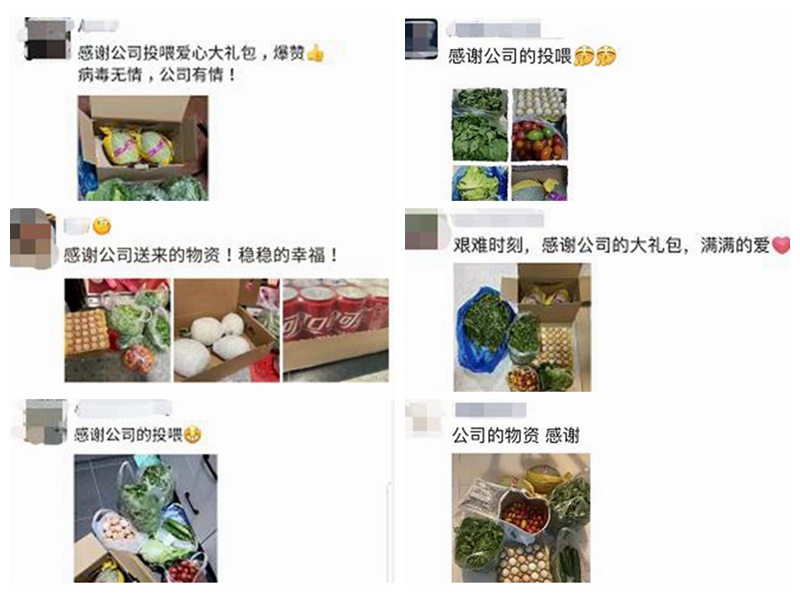Open the white melons in cardboard box photo
This screenshot has width=800, height=600.
[x=227, y=330]
